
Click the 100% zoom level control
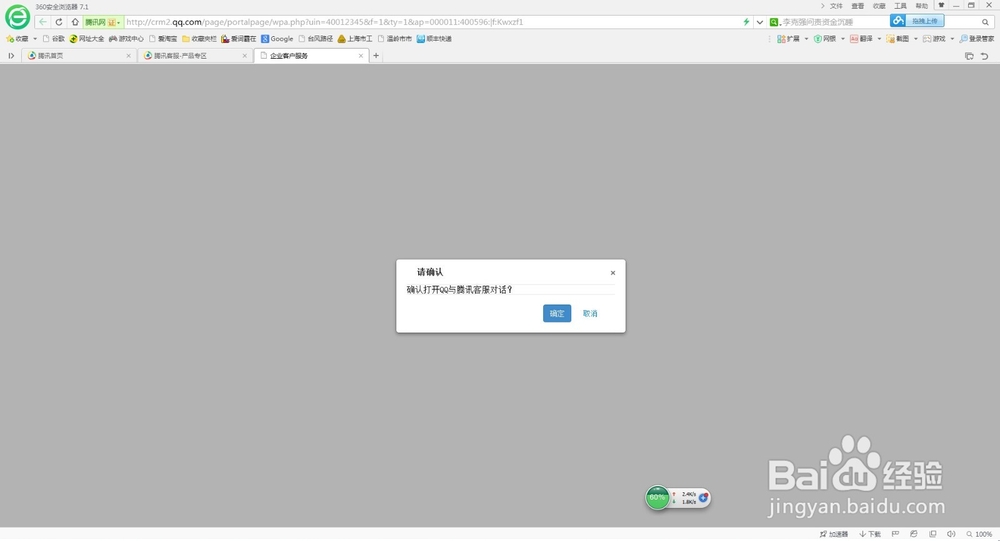[x=979, y=534]
